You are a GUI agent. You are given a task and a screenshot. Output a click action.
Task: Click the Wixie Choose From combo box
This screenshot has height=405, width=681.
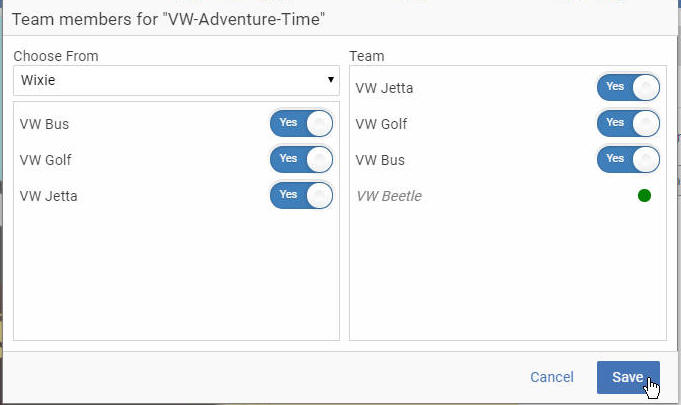pyautogui.click(x=176, y=80)
